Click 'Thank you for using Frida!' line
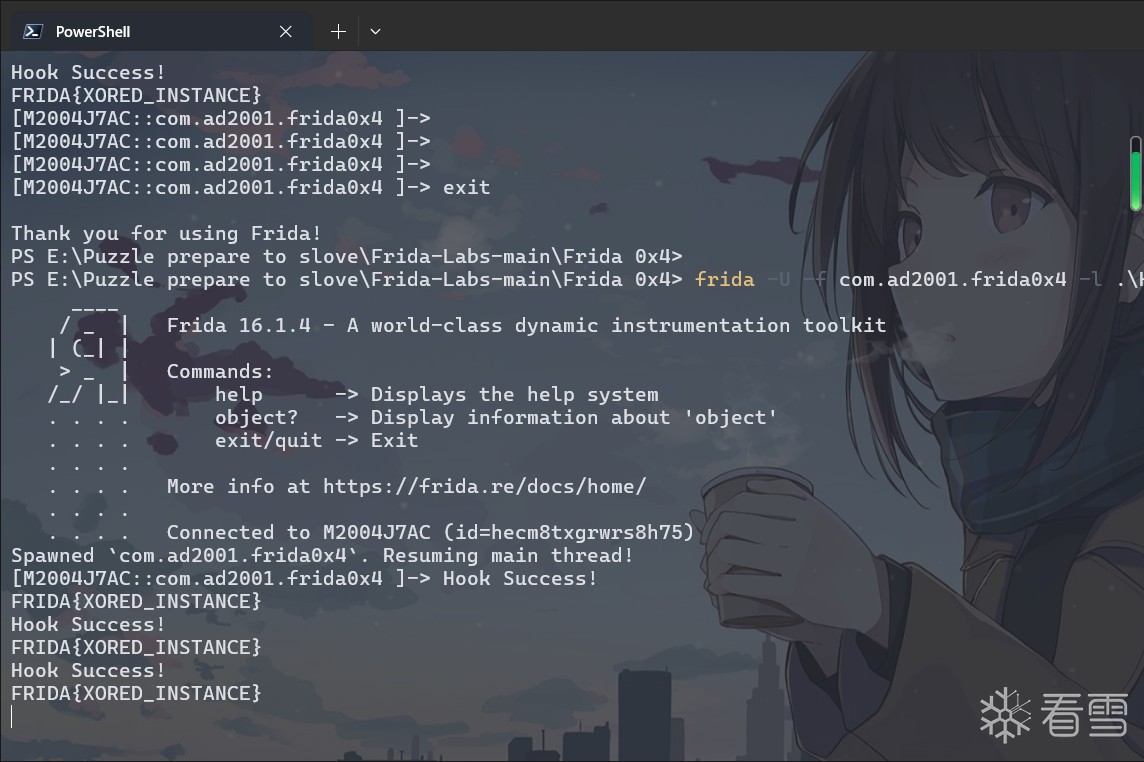 coord(166,234)
